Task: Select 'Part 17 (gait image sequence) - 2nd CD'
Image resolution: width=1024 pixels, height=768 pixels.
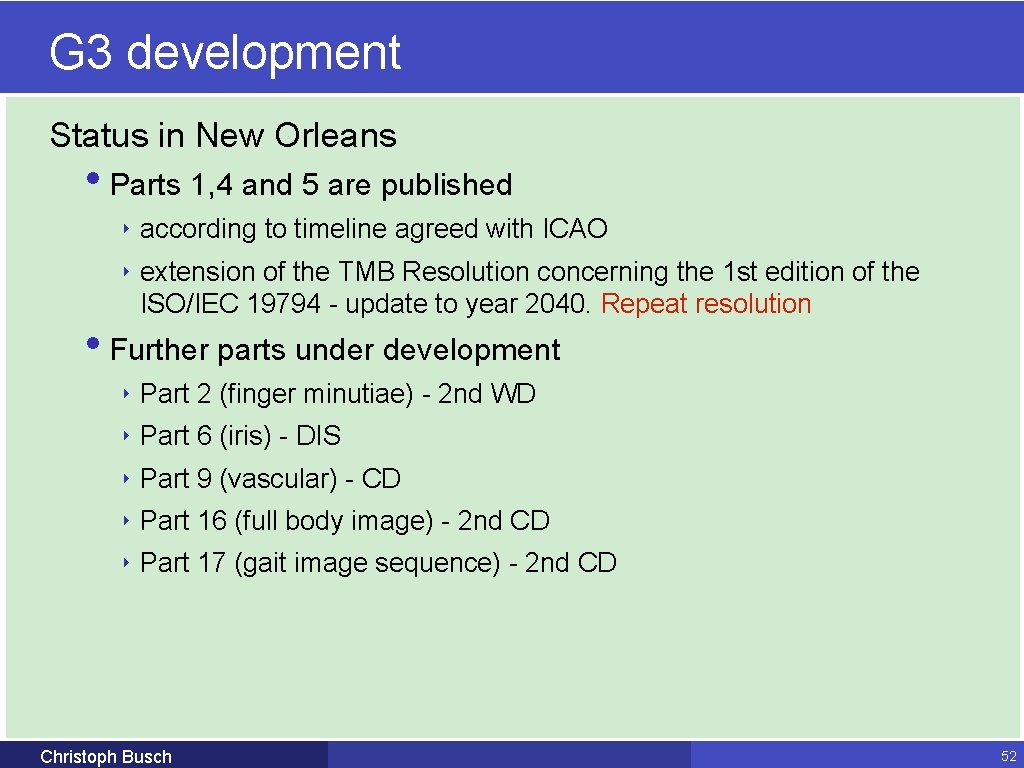Action: tap(378, 563)
